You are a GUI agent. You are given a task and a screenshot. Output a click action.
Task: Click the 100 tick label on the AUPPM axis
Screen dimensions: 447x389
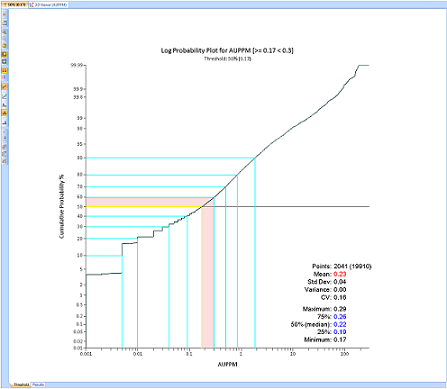[344, 354]
